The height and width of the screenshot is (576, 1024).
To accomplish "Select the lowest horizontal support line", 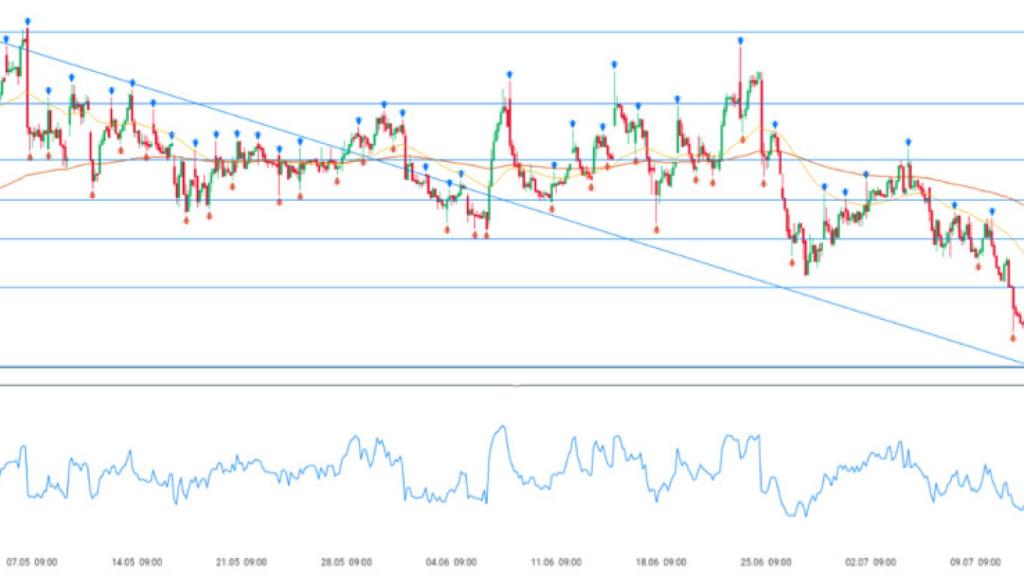I will (x=500, y=367).
